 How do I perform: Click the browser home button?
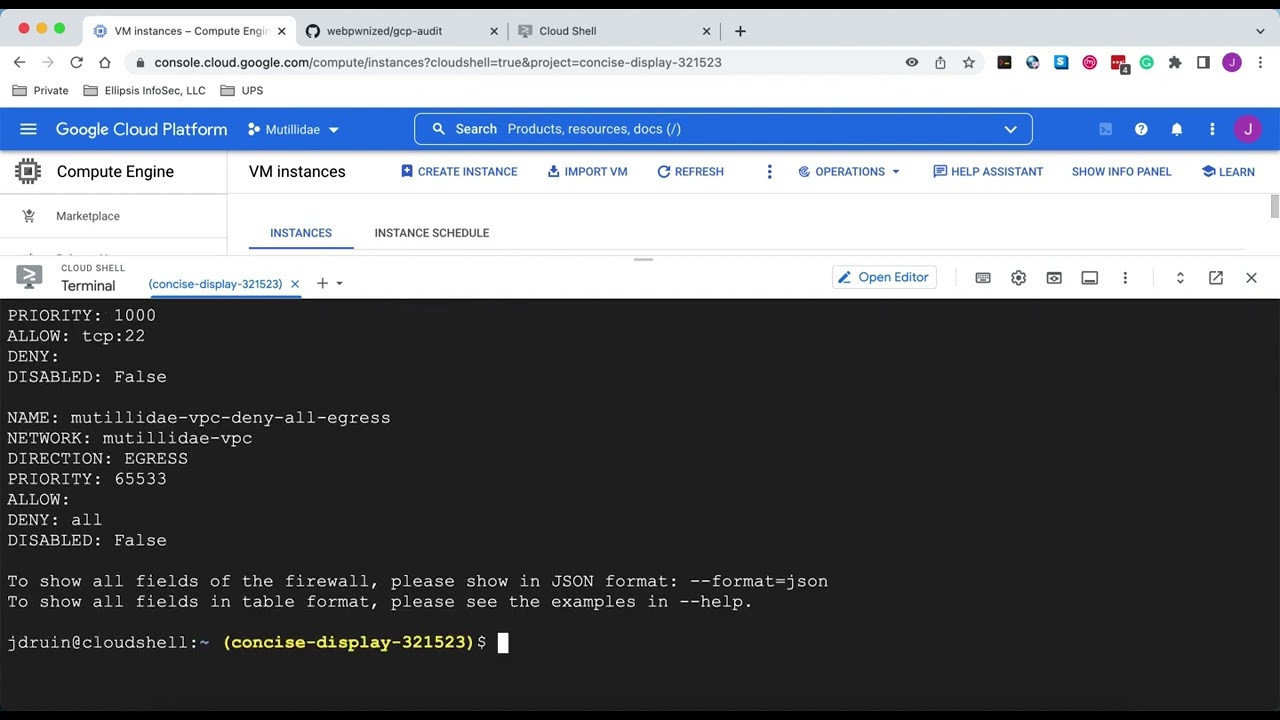point(104,62)
